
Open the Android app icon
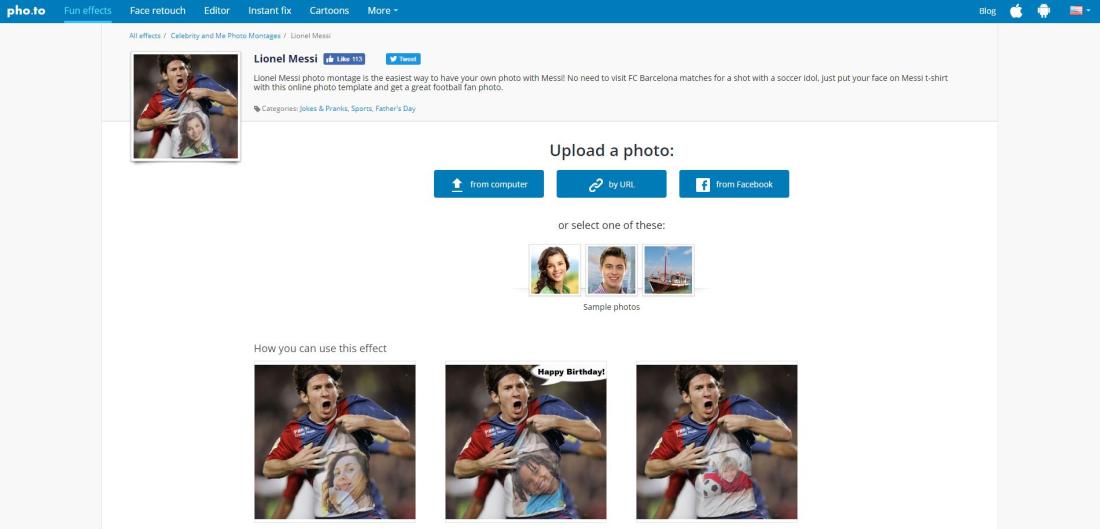[1044, 11]
